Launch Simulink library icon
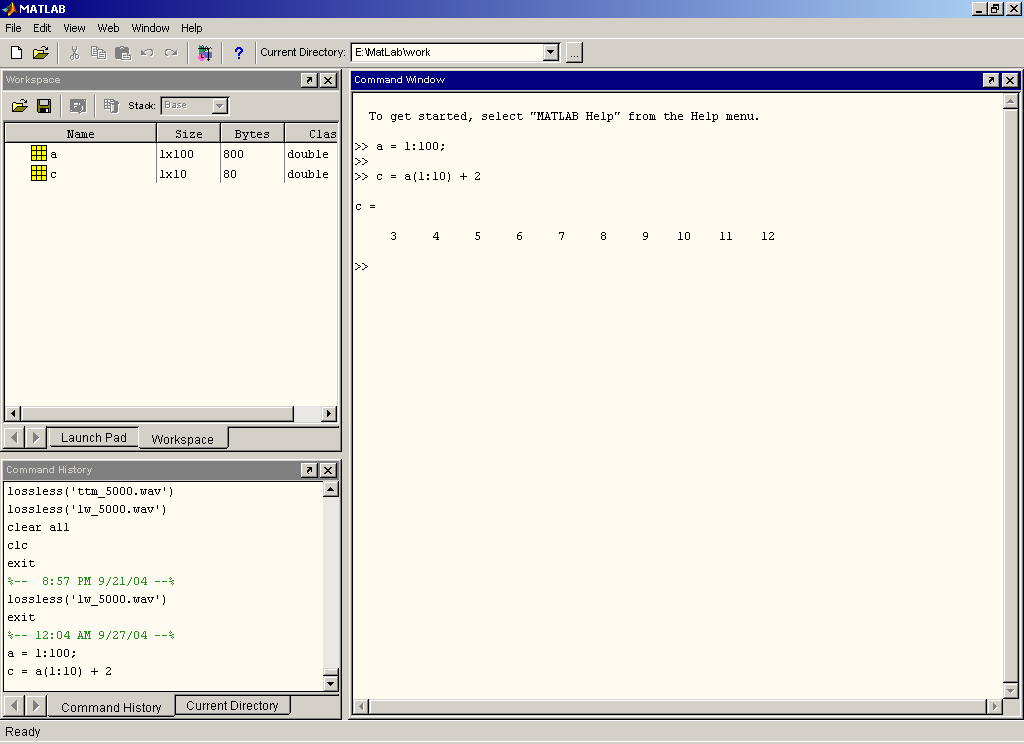The height and width of the screenshot is (744, 1024). click(x=205, y=53)
